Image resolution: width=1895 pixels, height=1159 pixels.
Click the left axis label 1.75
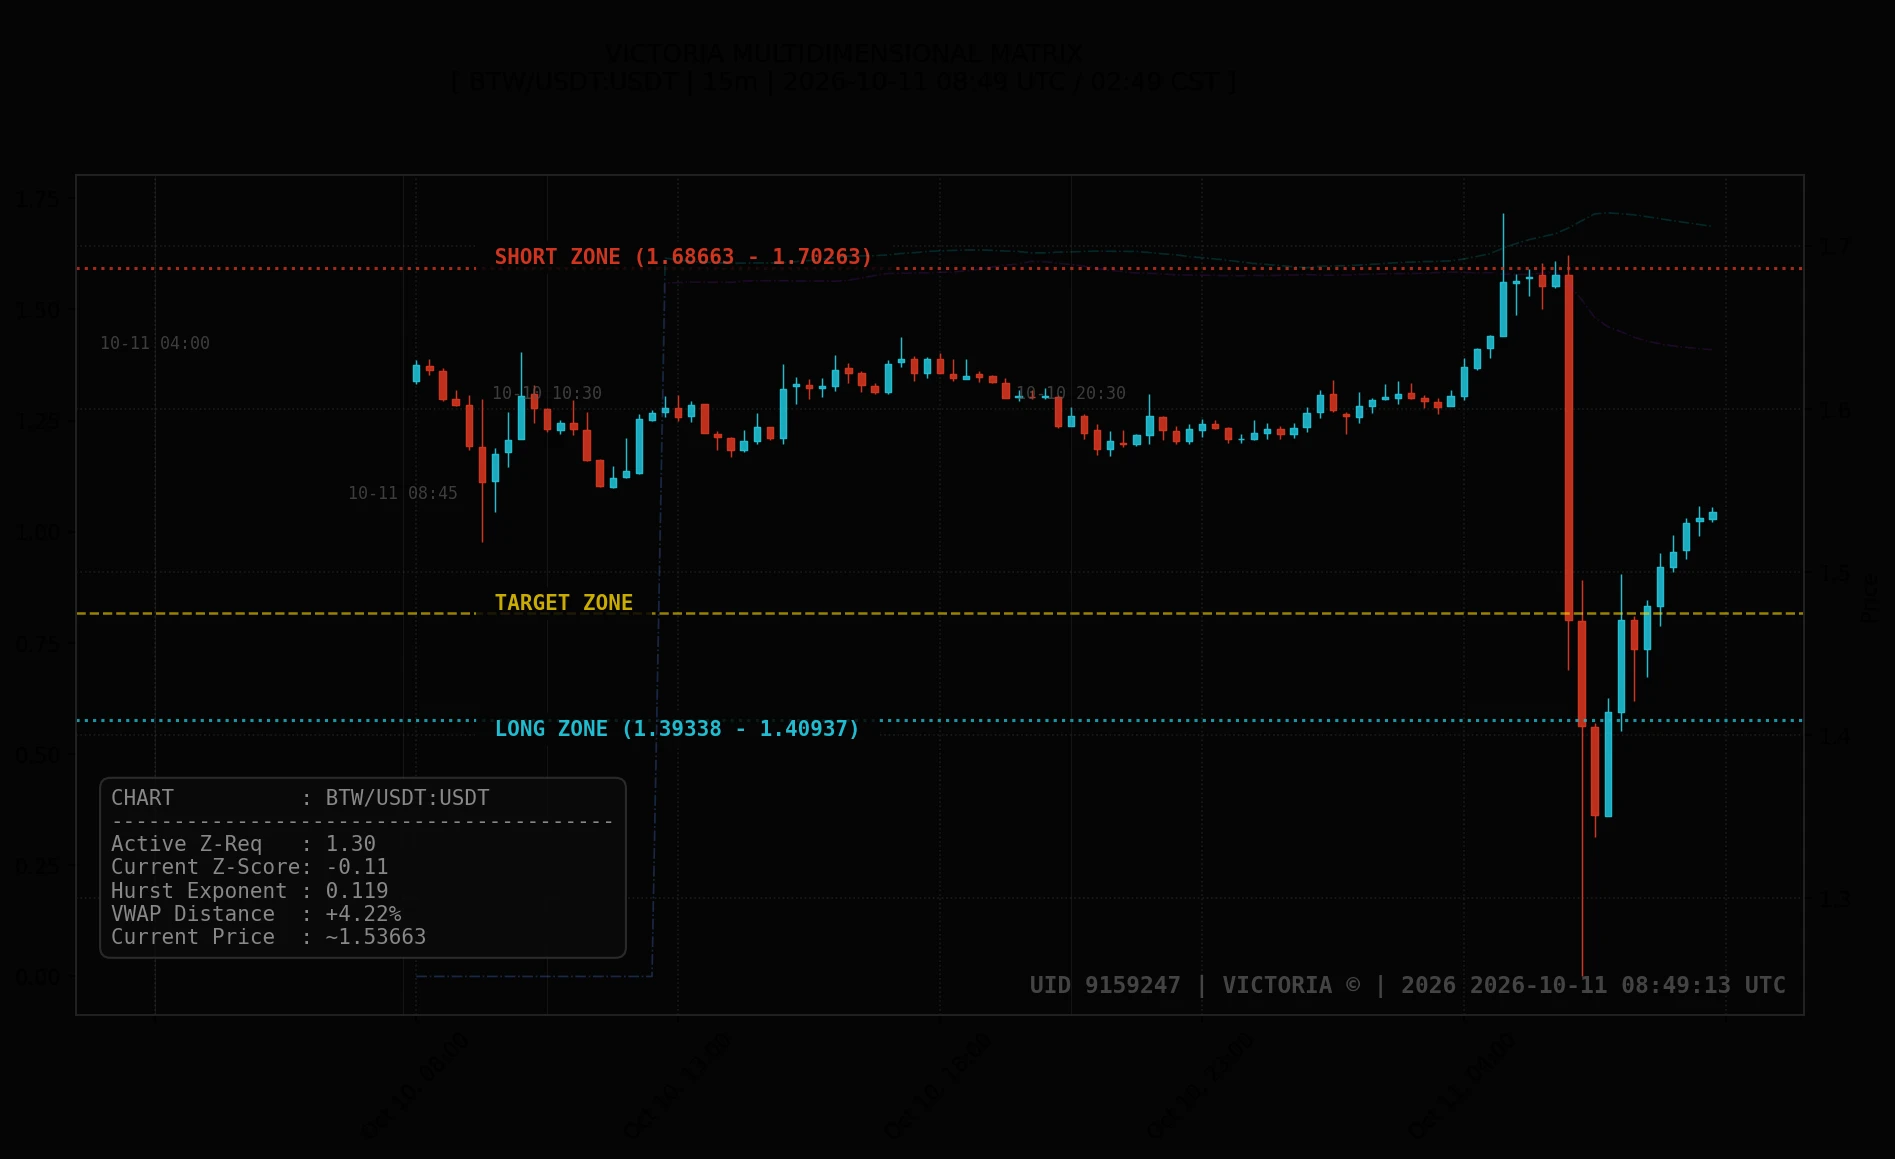click(38, 199)
